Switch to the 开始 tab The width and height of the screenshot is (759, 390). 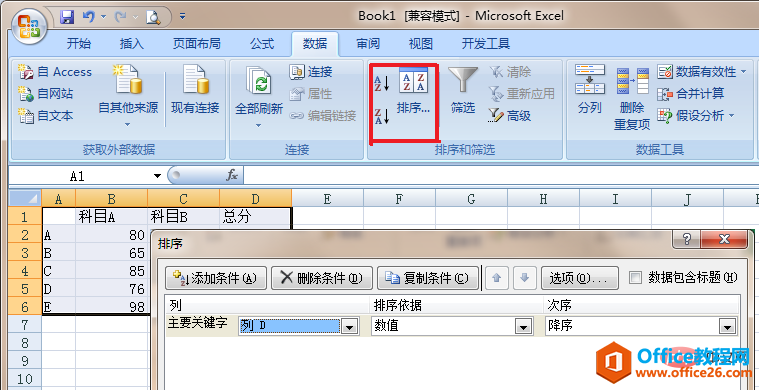click(79, 44)
